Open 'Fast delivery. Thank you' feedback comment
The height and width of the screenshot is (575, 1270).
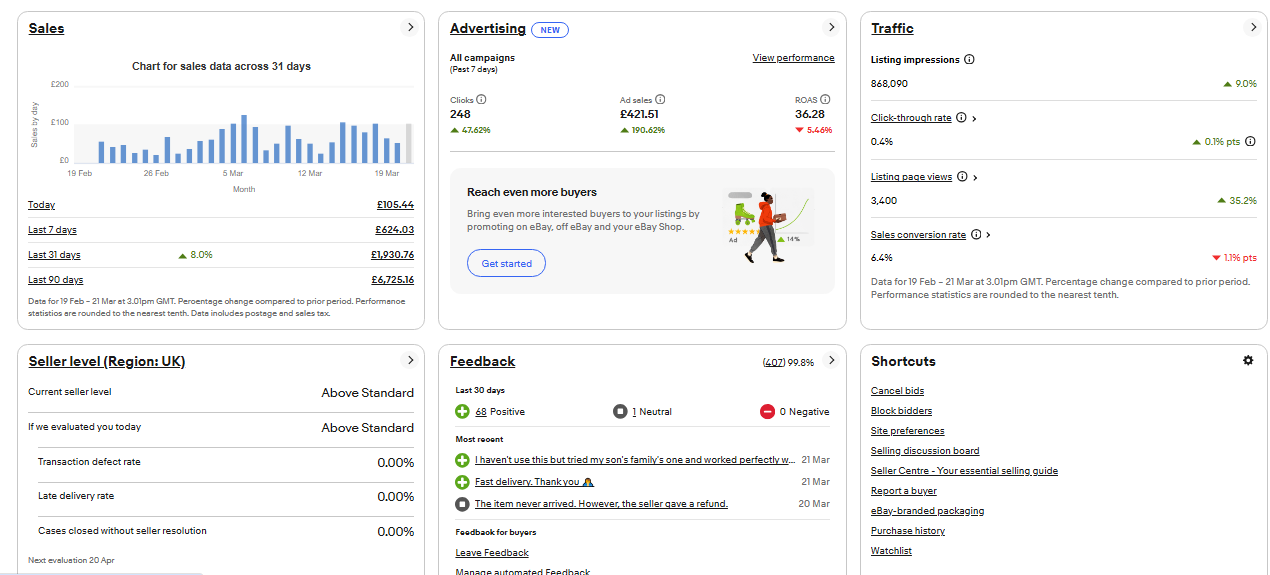pos(535,482)
